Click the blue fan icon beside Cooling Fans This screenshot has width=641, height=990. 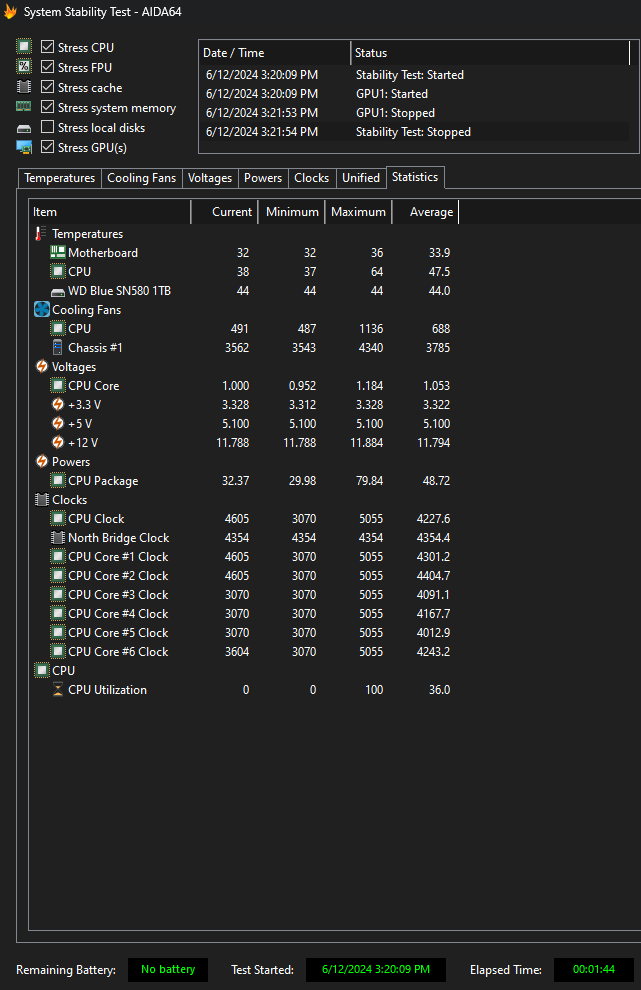(41, 310)
